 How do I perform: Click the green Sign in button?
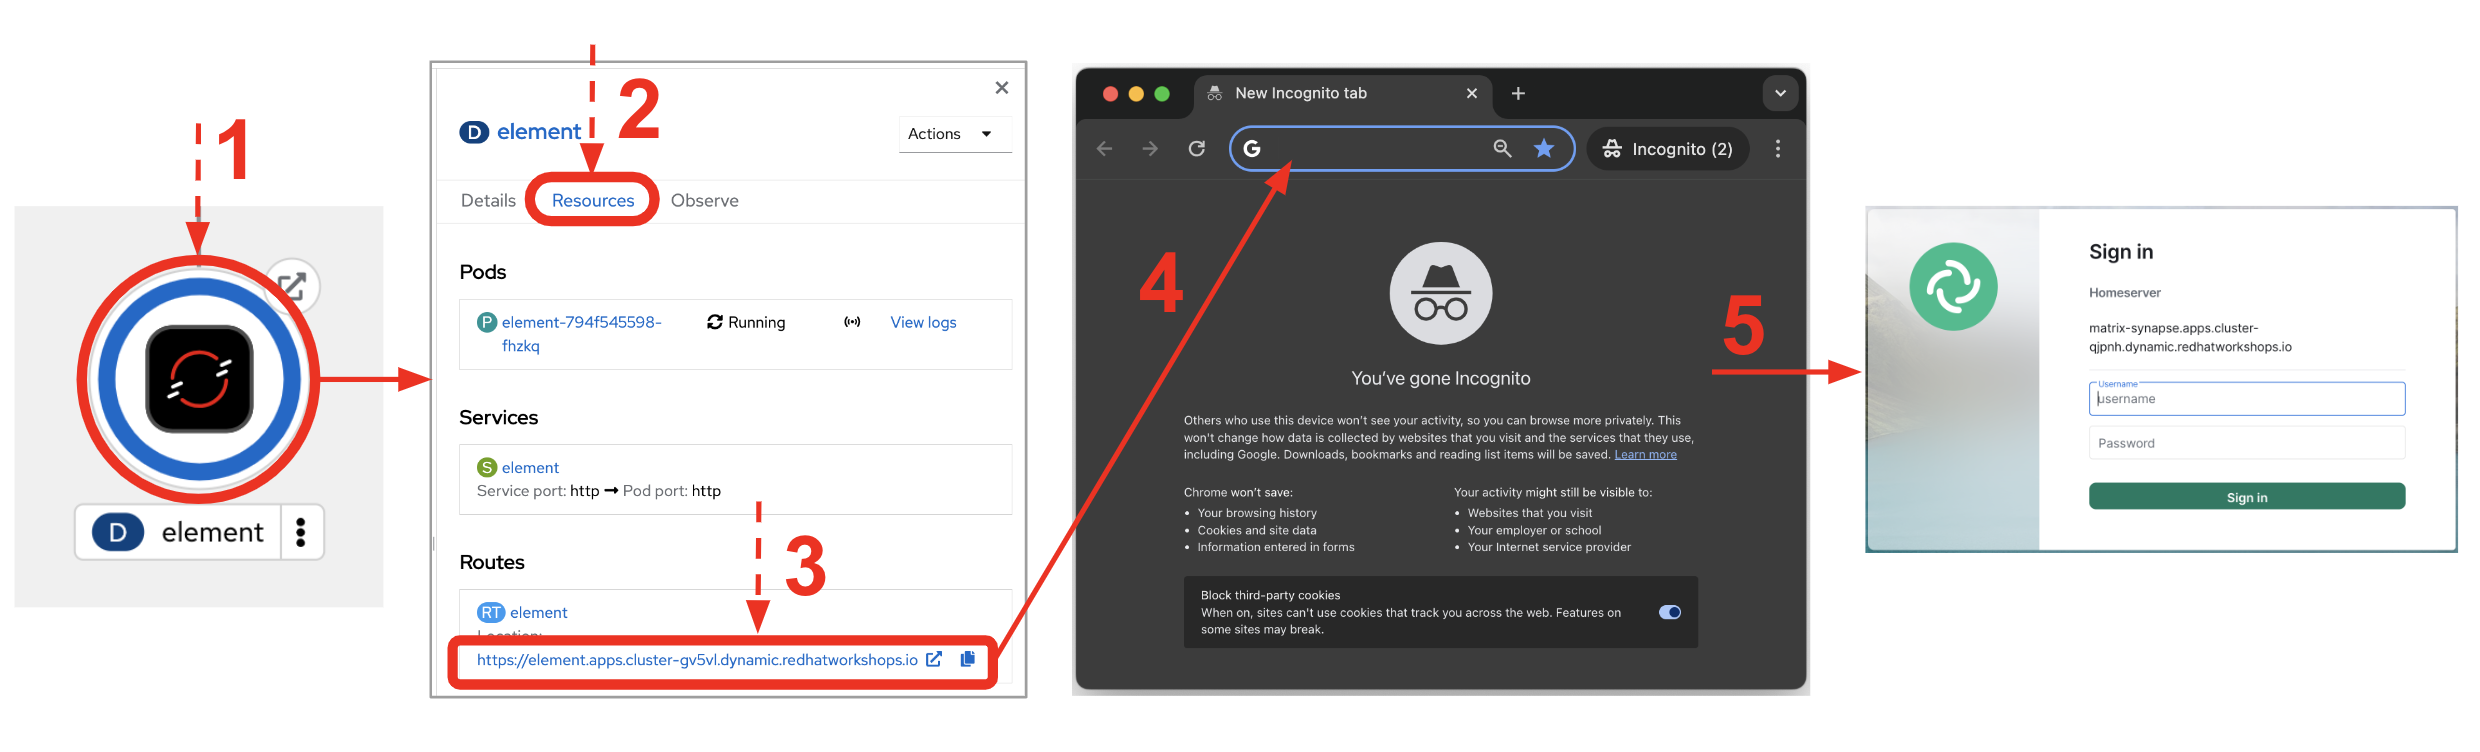(x=2246, y=497)
